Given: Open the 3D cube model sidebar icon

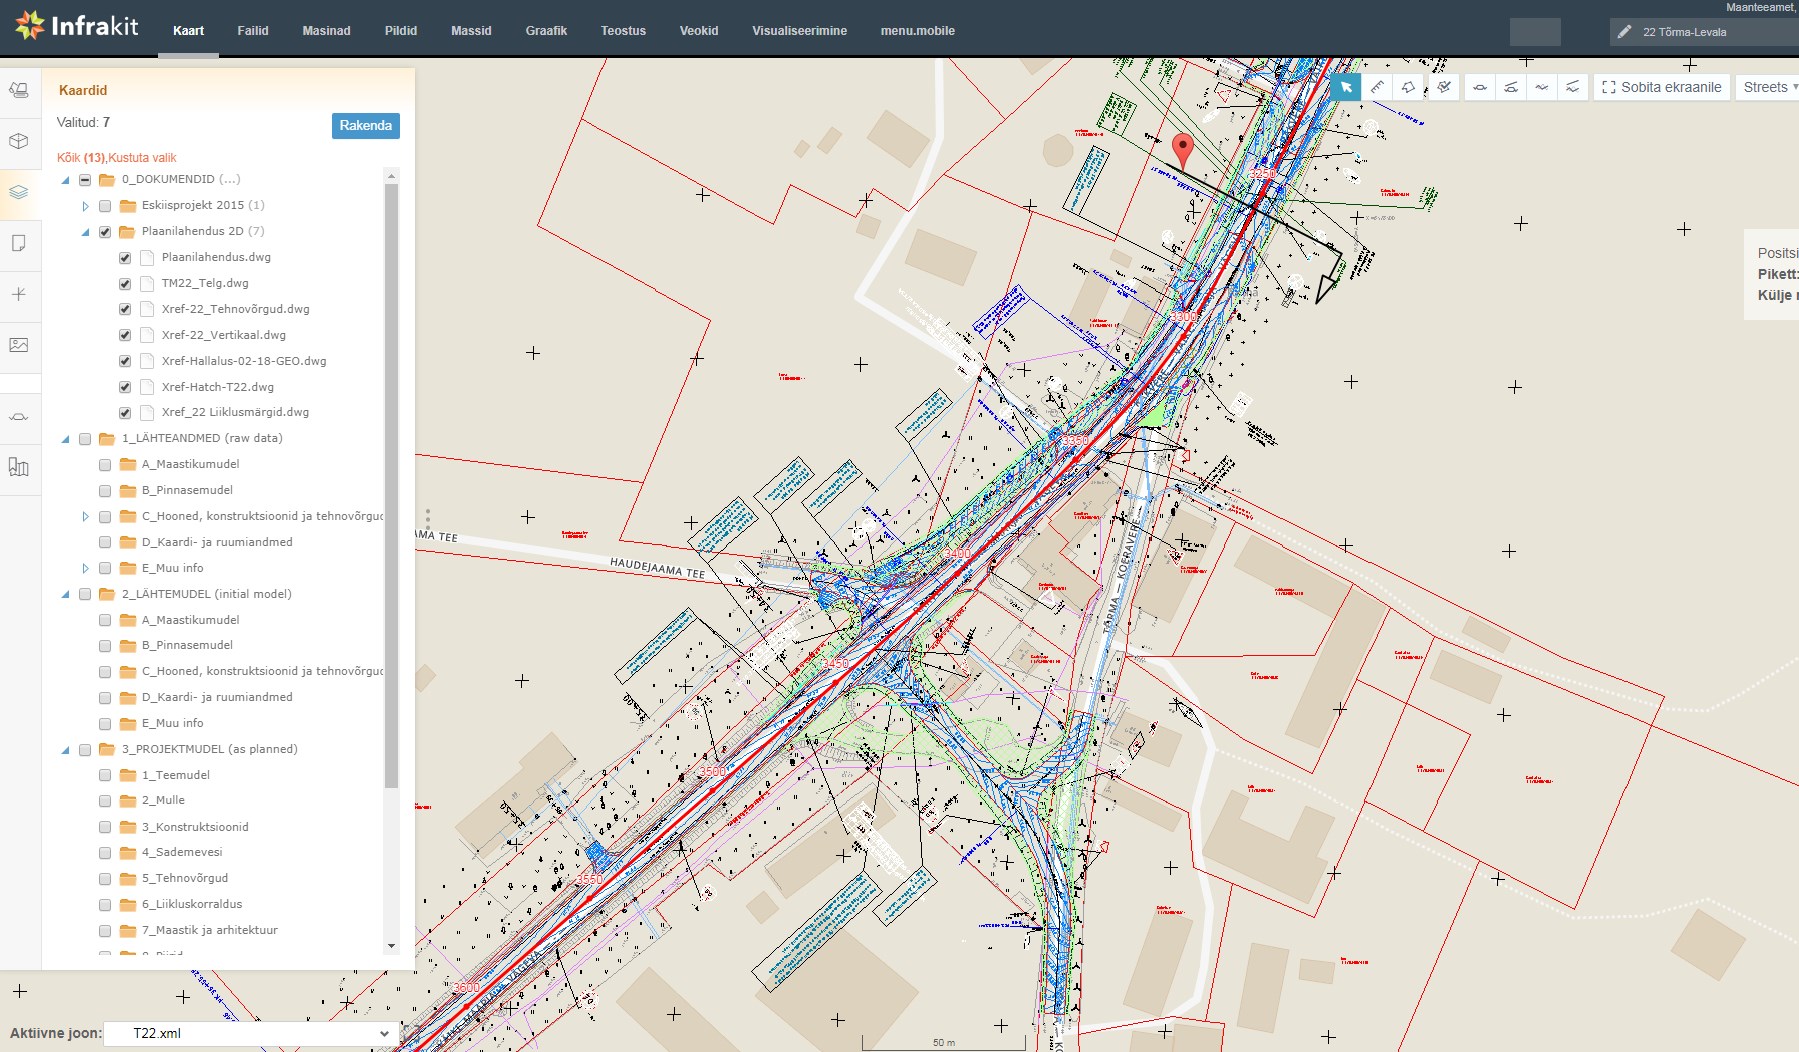Looking at the screenshot, I should click(x=19, y=141).
